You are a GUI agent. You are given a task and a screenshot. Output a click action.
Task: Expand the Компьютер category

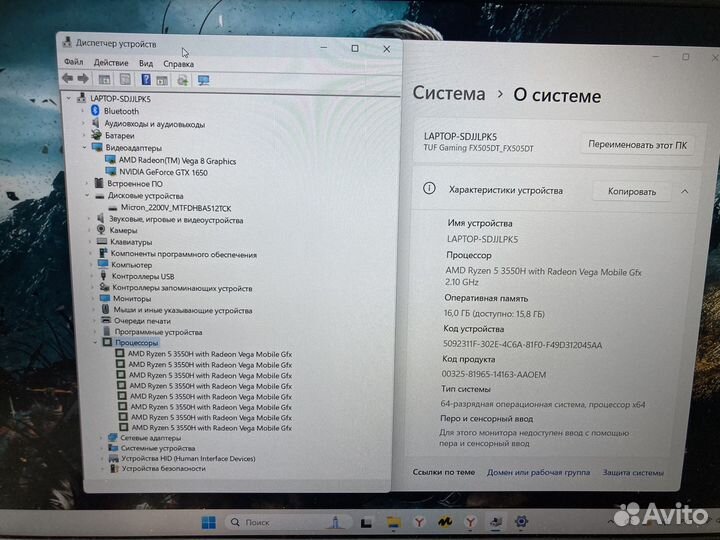pyautogui.click(x=91, y=265)
